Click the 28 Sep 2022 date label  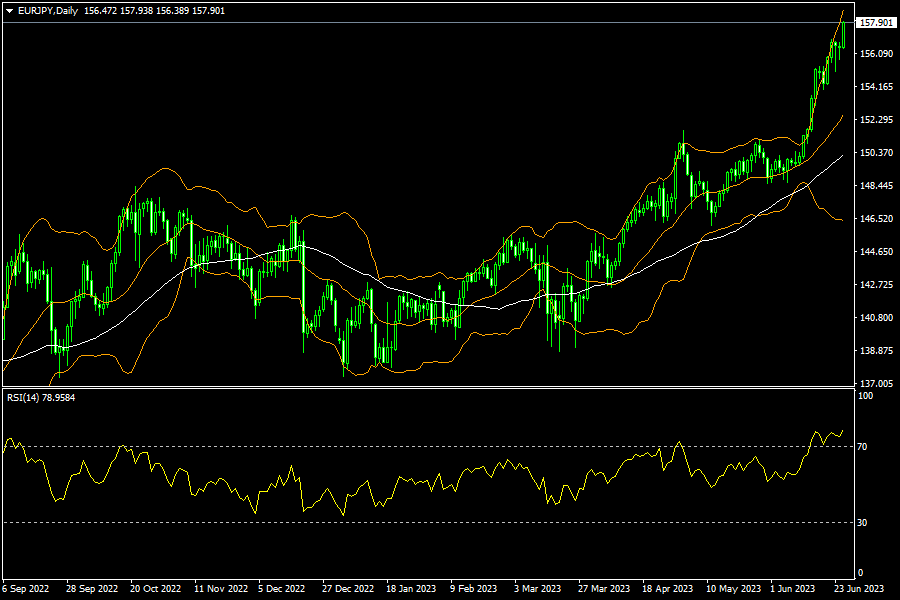point(92,589)
